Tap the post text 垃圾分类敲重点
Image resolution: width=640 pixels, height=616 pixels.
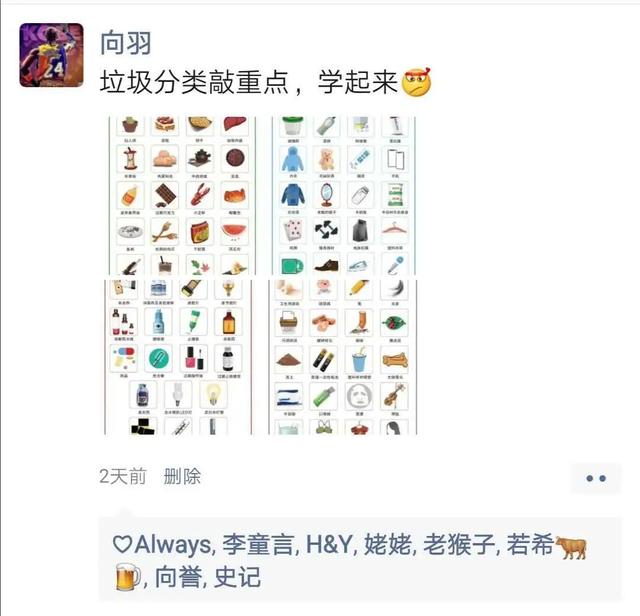(x=194, y=82)
